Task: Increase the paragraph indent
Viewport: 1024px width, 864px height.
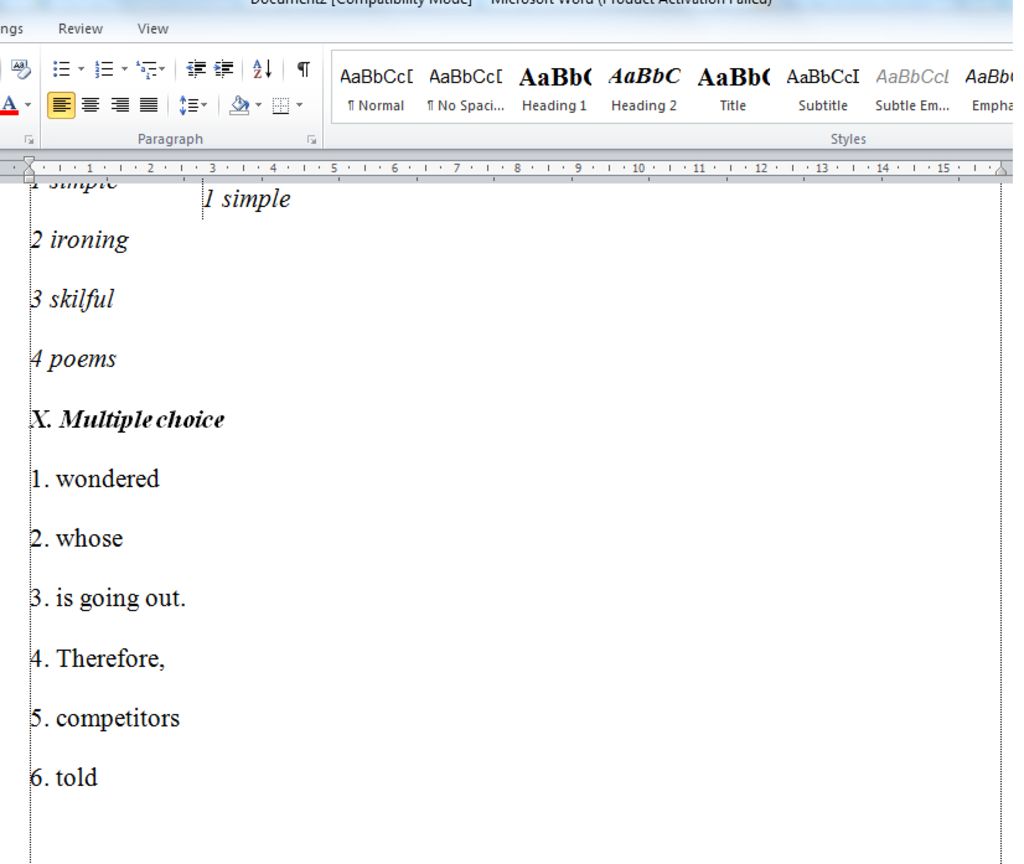Action: 223,69
